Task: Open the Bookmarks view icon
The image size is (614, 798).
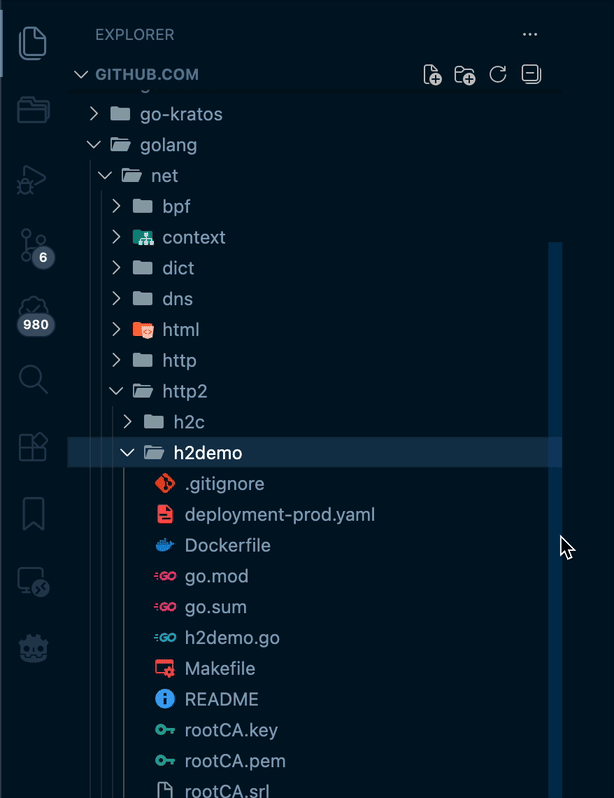Action: 32,514
